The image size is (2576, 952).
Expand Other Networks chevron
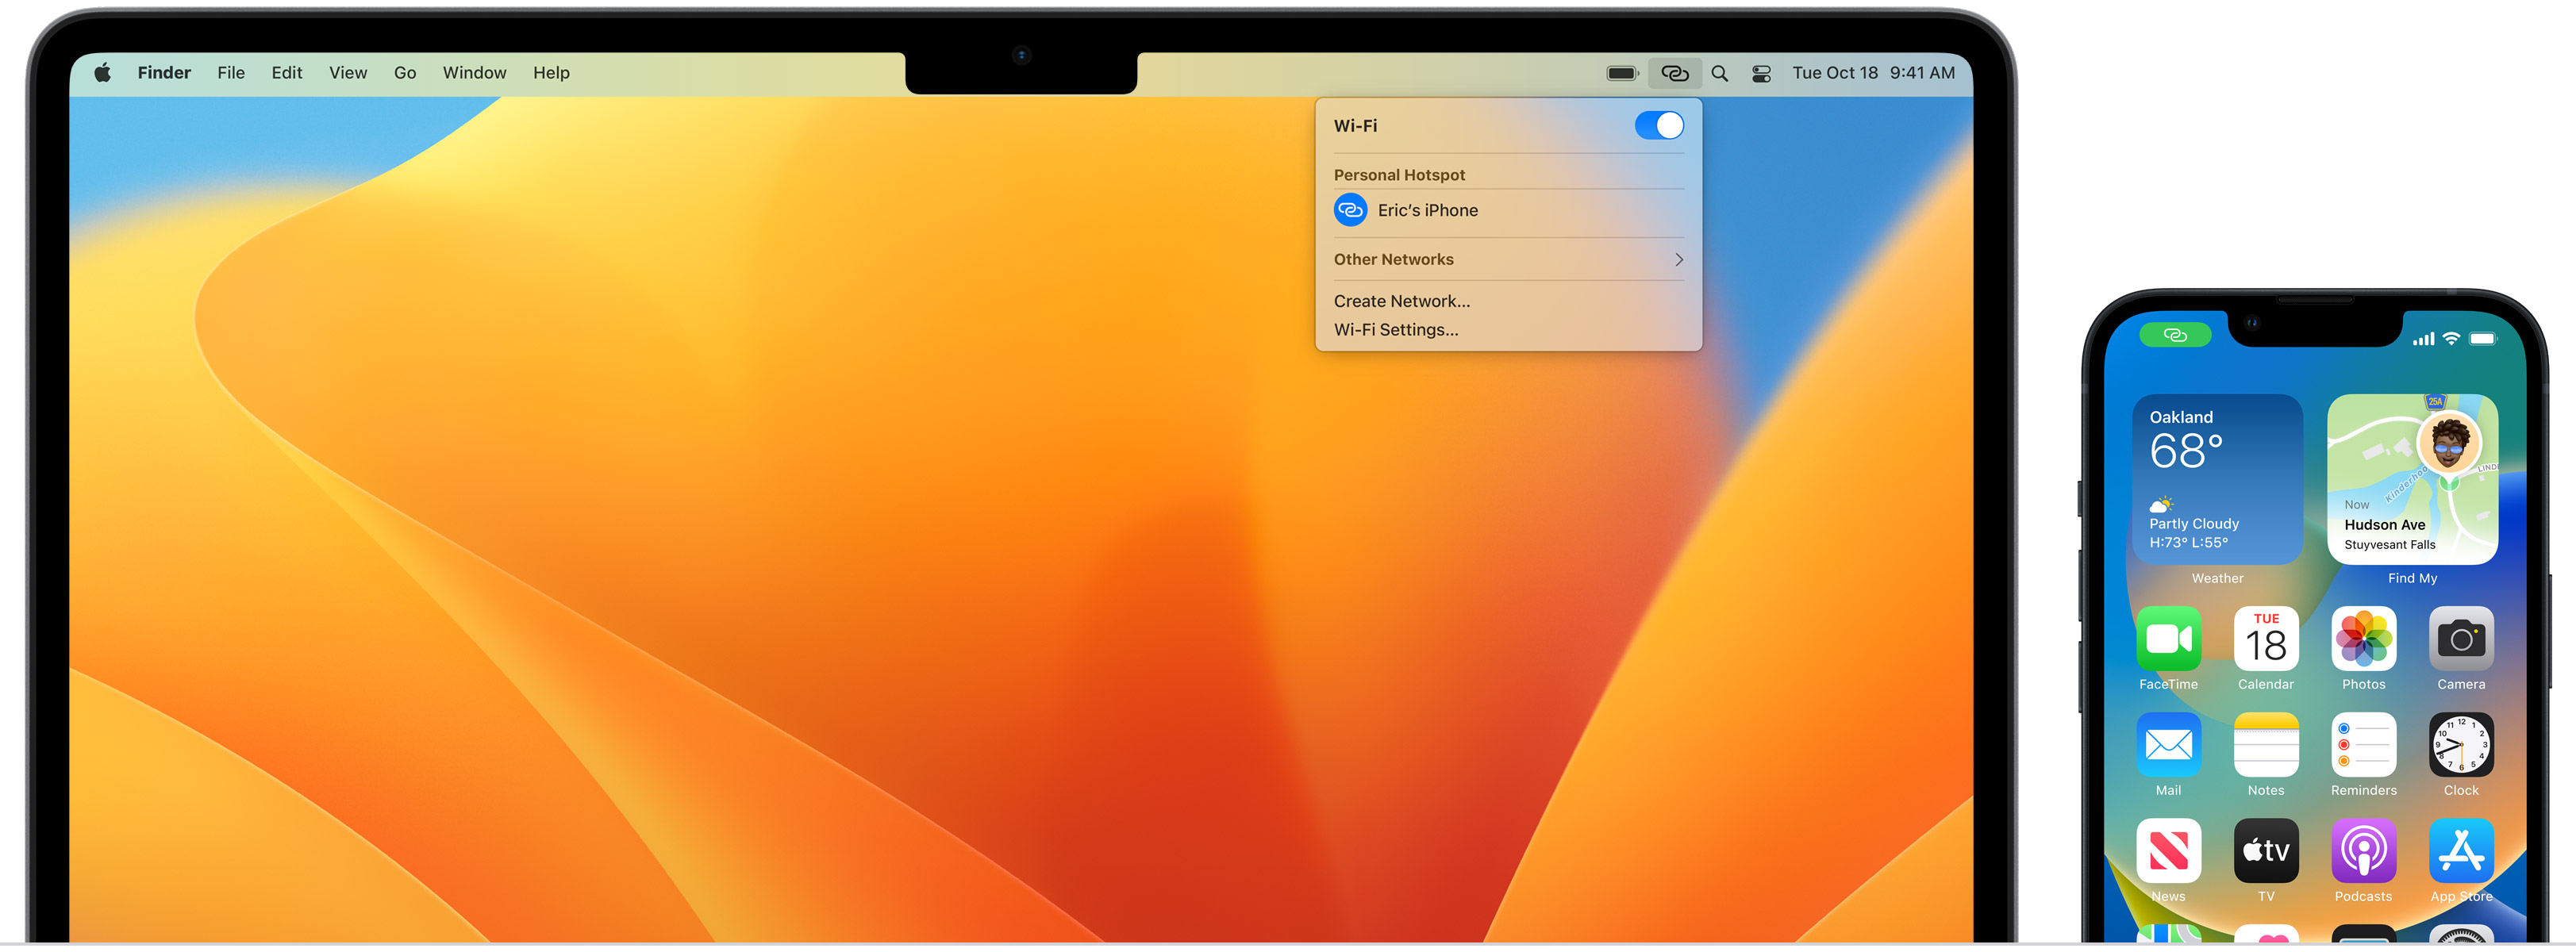[x=1678, y=260]
